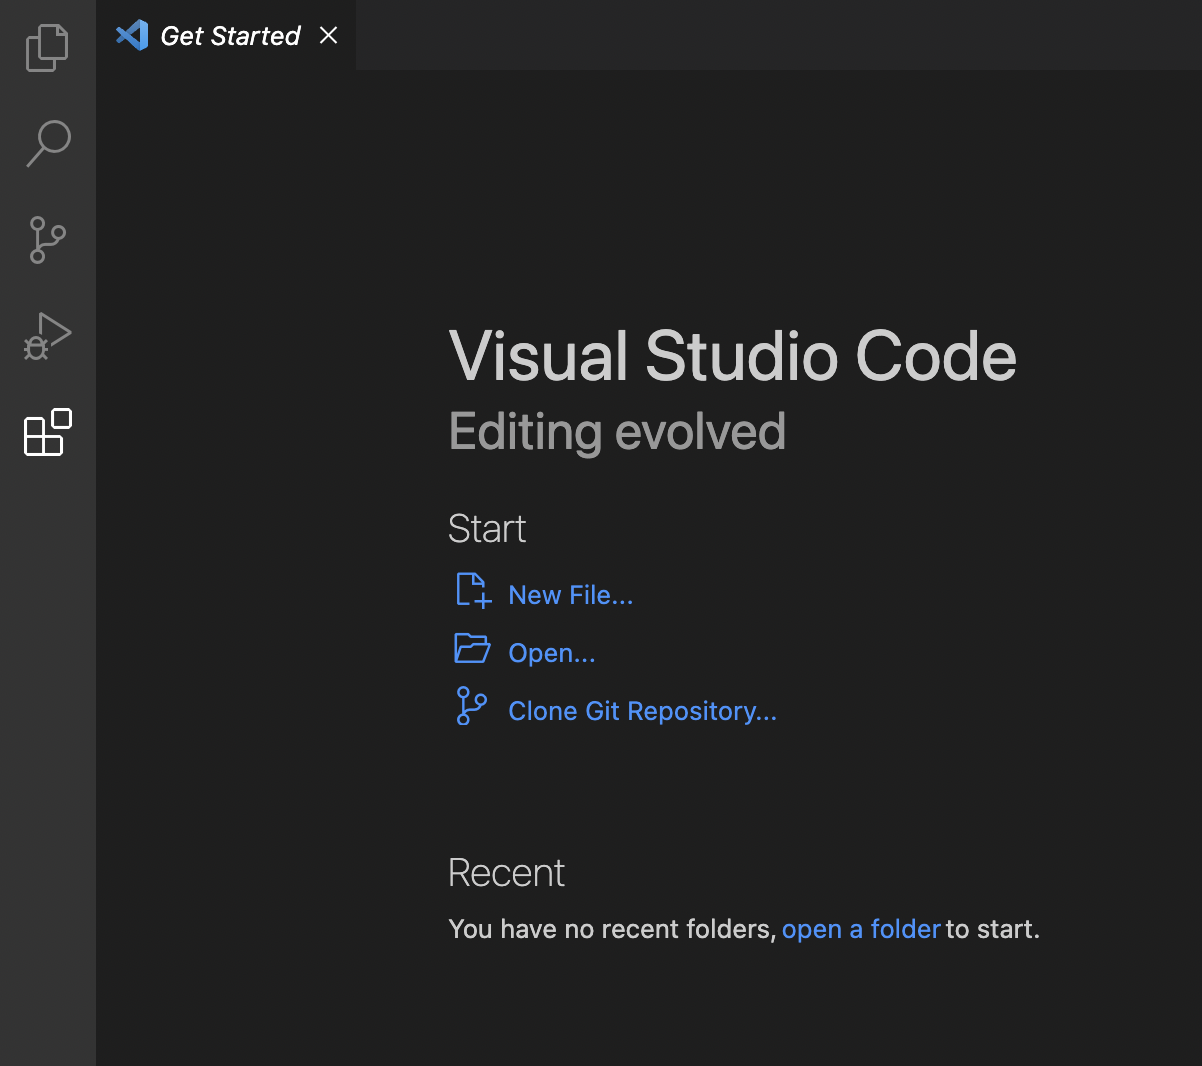Click the VS Code logo in the Get Started tab
The image size is (1202, 1066).
[x=132, y=35]
